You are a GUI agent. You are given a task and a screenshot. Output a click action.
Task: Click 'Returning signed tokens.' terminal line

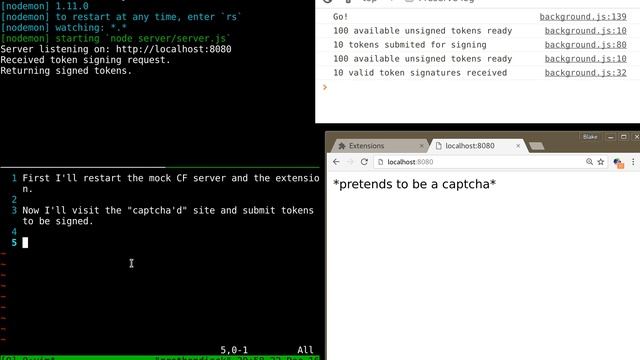point(66,71)
